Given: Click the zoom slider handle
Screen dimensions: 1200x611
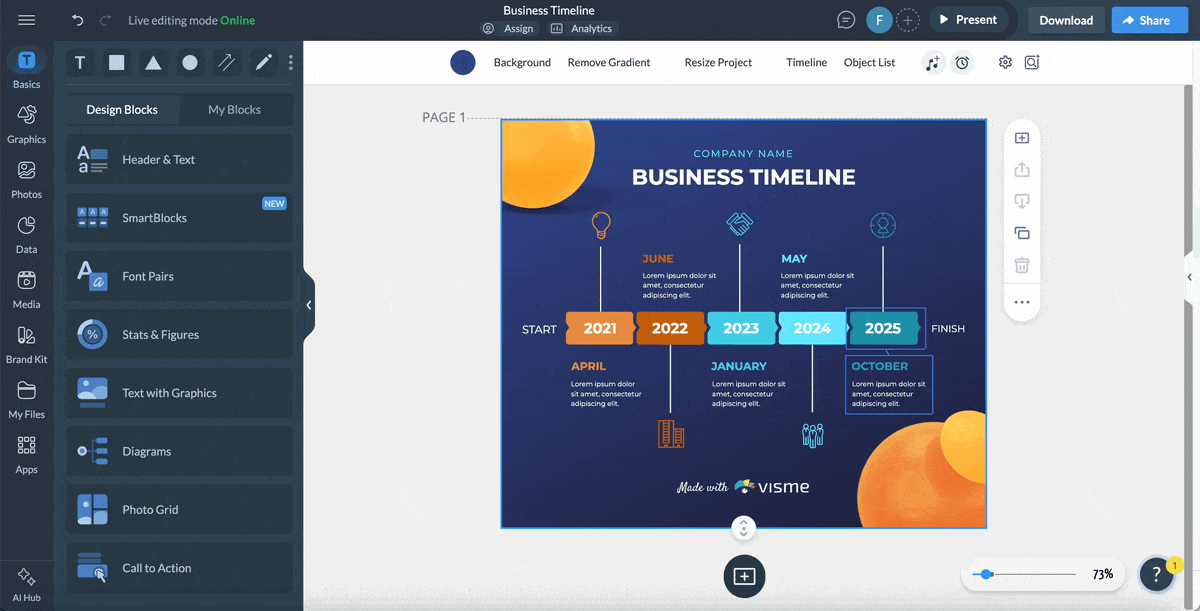Looking at the screenshot, I should (x=987, y=575).
